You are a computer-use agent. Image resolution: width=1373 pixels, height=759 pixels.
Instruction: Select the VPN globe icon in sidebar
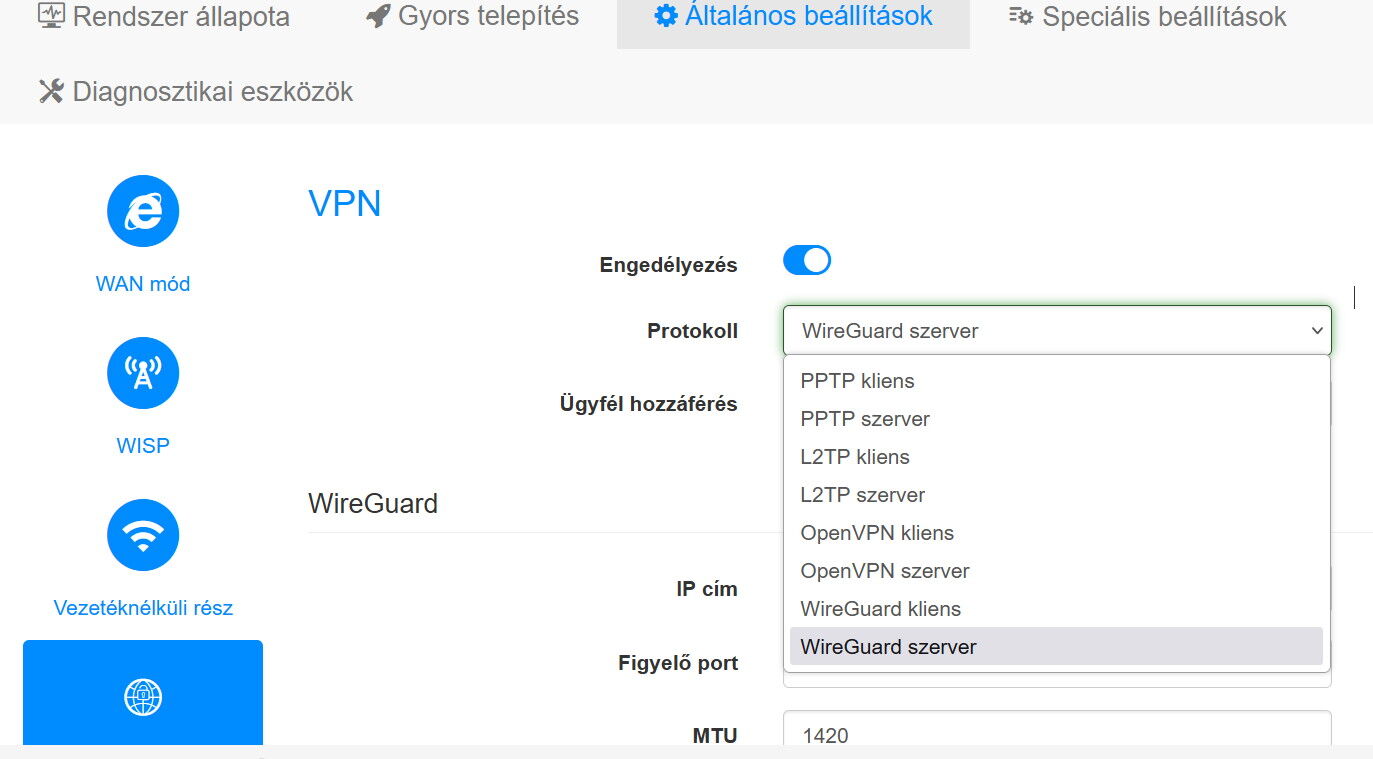pyautogui.click(x=143, y=697)
